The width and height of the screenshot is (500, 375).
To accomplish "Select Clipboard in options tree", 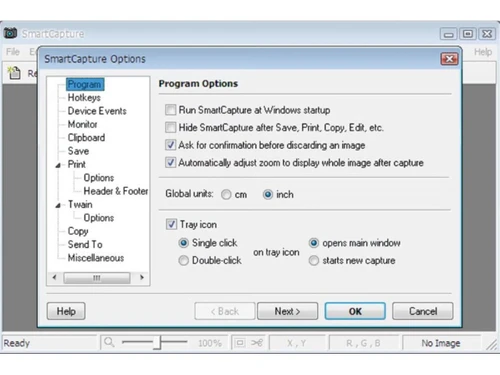I will click(86, 138).
